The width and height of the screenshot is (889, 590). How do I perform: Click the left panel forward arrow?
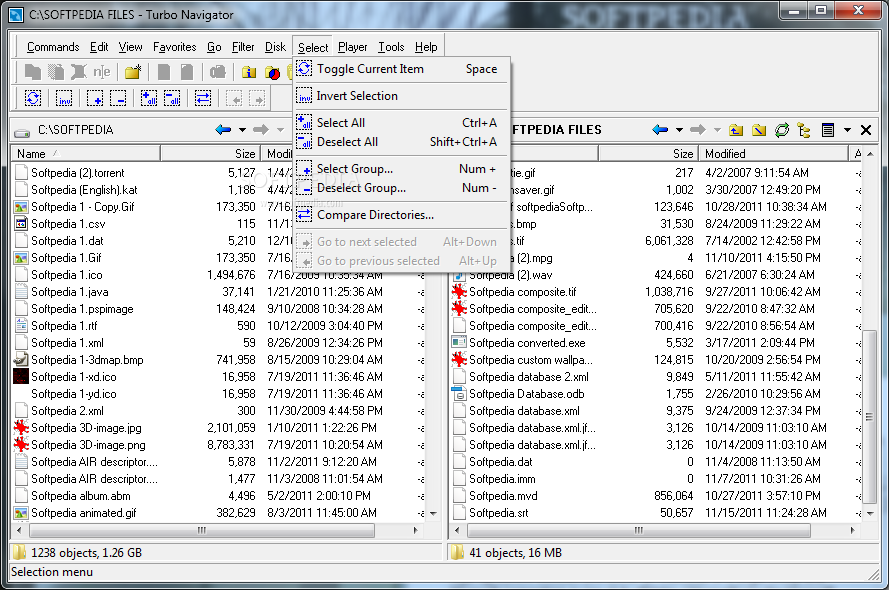click(261, 130)
